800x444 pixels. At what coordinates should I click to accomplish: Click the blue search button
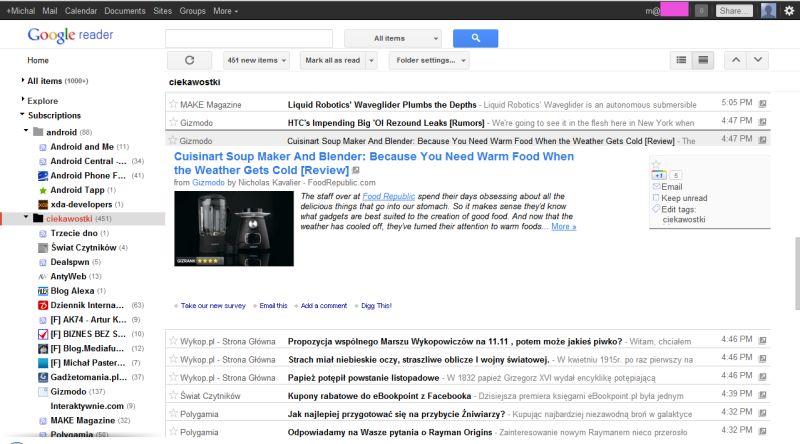475,38
